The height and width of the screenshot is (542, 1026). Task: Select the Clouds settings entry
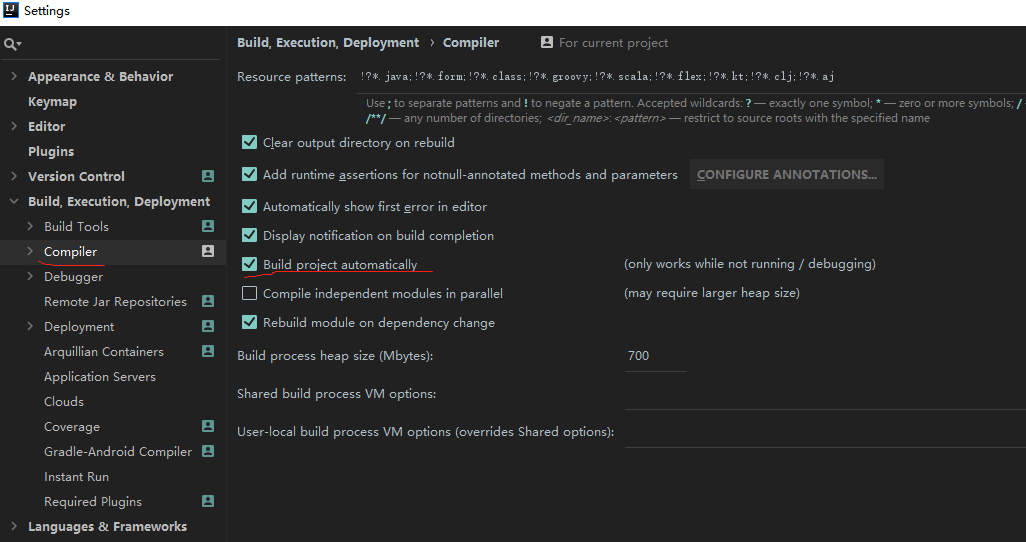63,401
